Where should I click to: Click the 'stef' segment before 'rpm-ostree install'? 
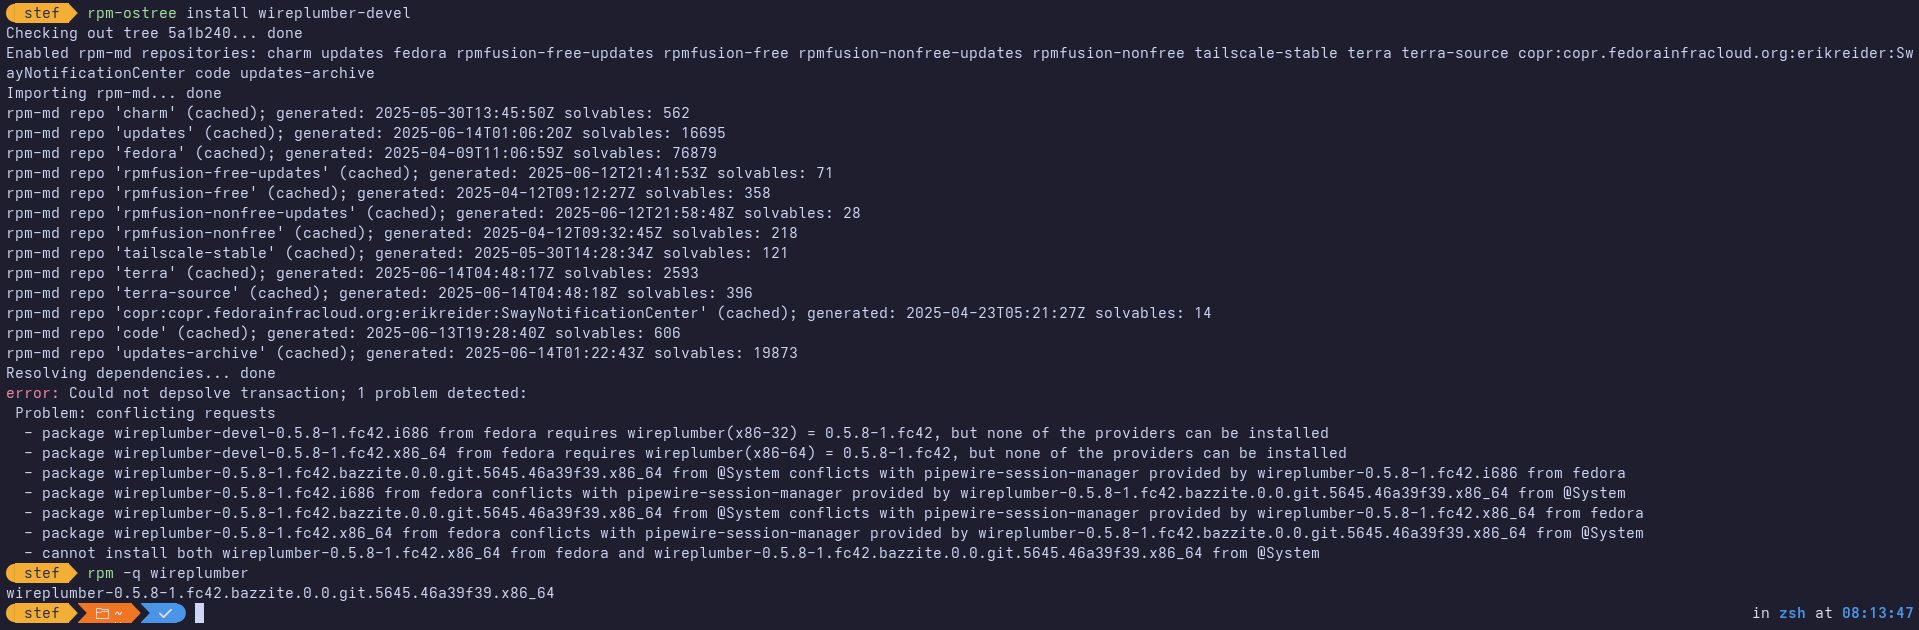click(x=42, y=13)
